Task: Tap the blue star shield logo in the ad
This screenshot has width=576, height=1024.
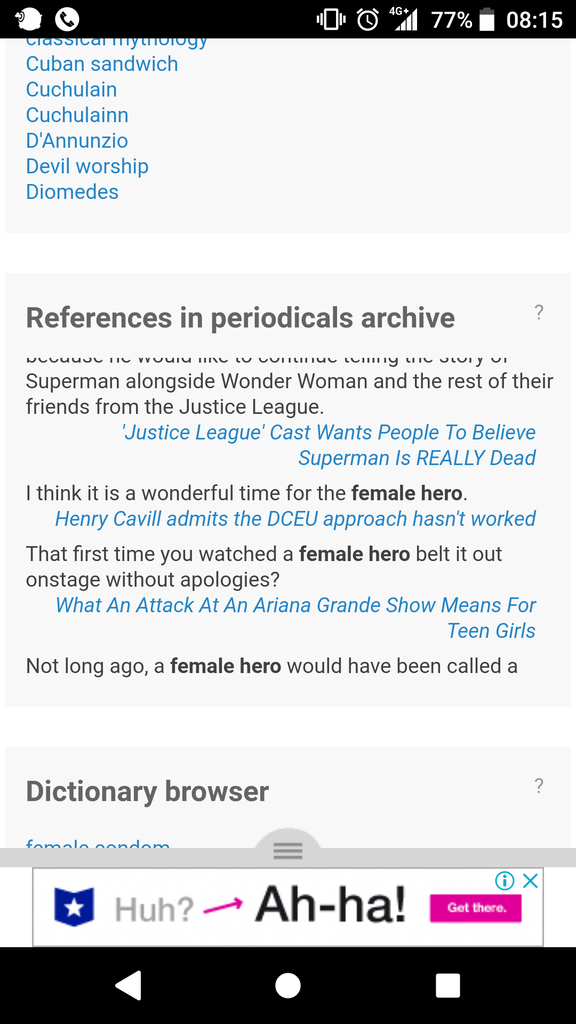Action: [74, 907]
